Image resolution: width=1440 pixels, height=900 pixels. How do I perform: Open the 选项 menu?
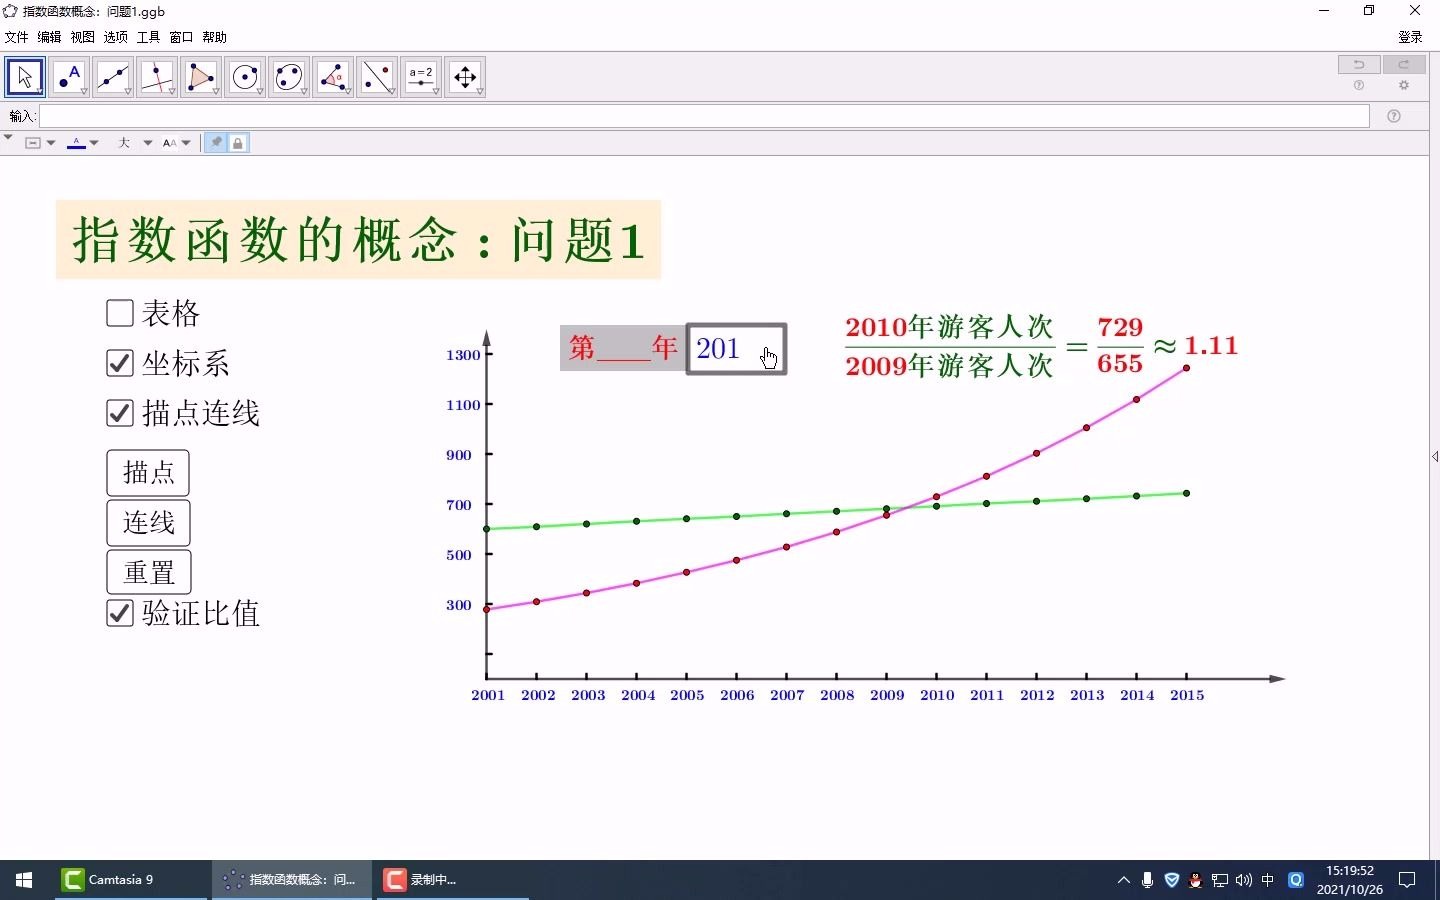point(116,37)
